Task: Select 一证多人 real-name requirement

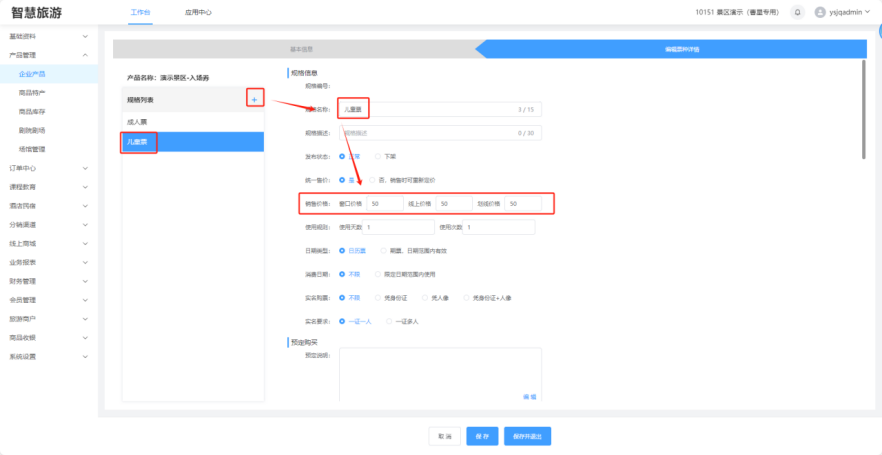Action: (x=389, y=321)
